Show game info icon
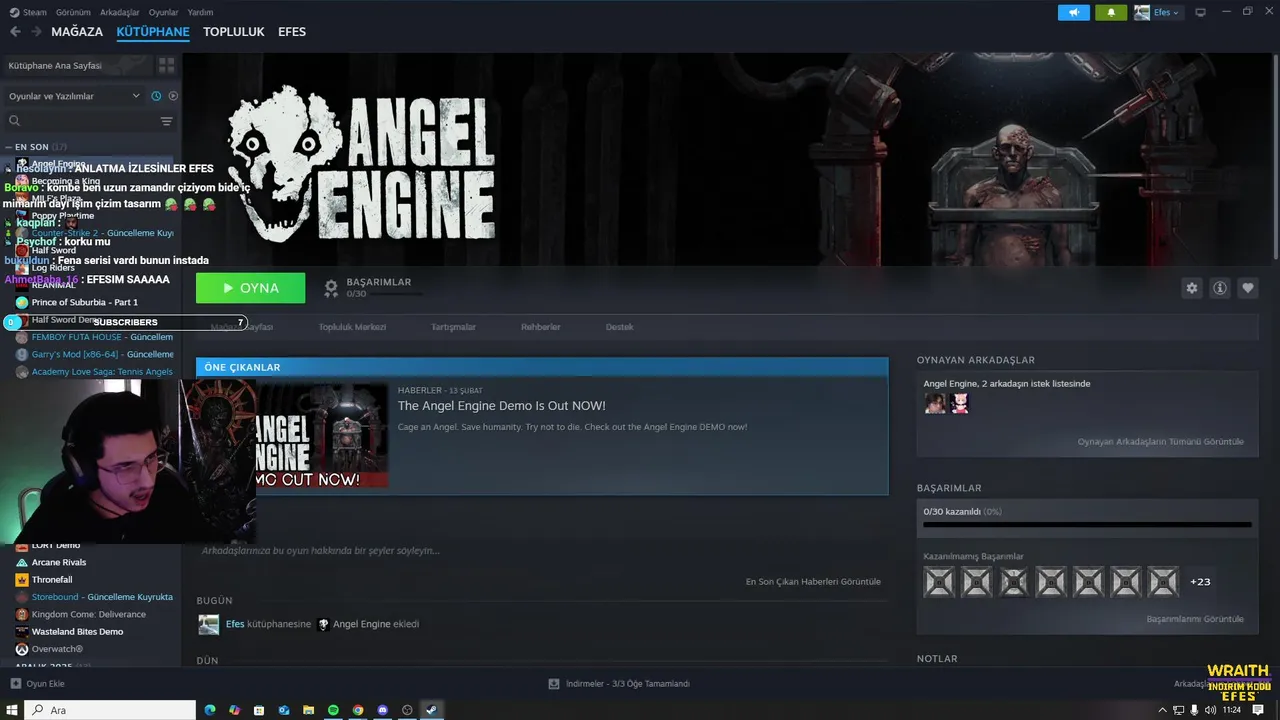 click(x=1220, y=288)
